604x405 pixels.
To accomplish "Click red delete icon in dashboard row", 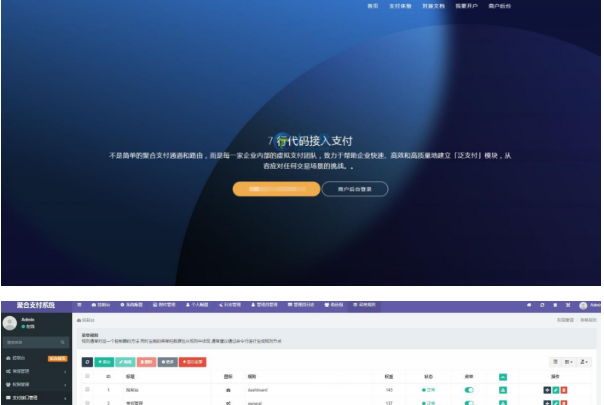I will click(x=564, y=390).
